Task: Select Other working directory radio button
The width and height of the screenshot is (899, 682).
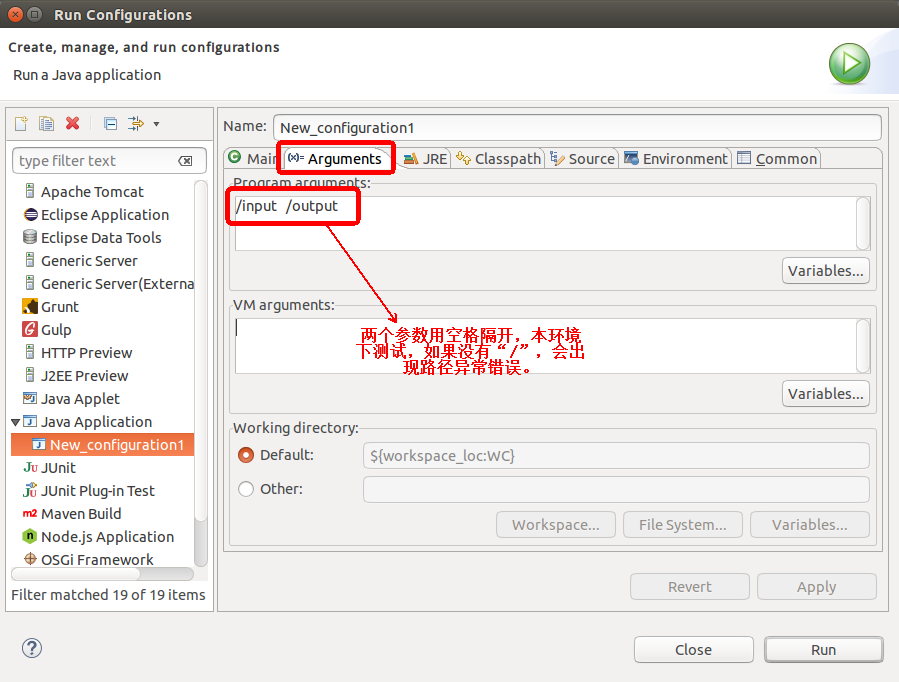Action: [246, 489]
